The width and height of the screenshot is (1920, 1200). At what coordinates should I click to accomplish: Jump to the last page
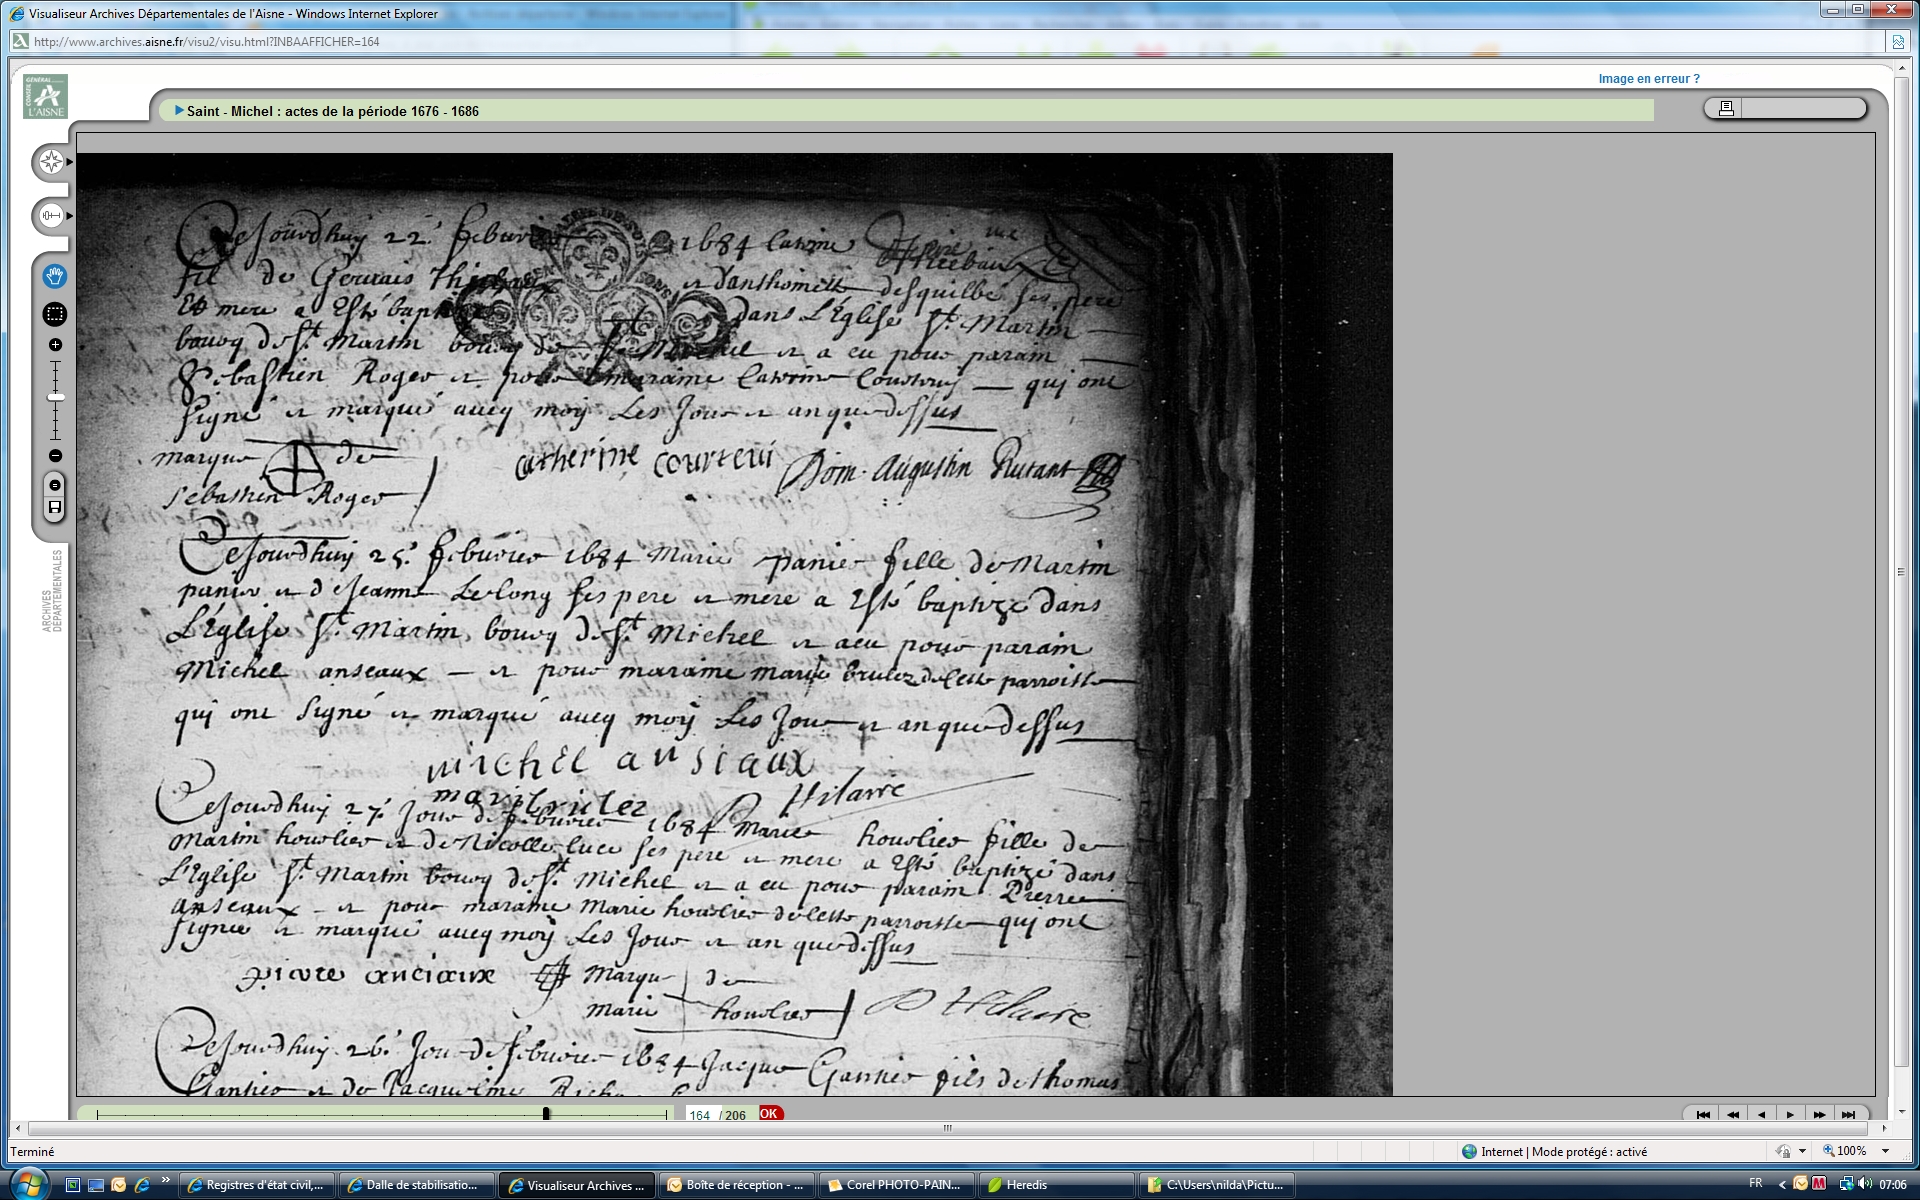(x=1848, y=1114)
